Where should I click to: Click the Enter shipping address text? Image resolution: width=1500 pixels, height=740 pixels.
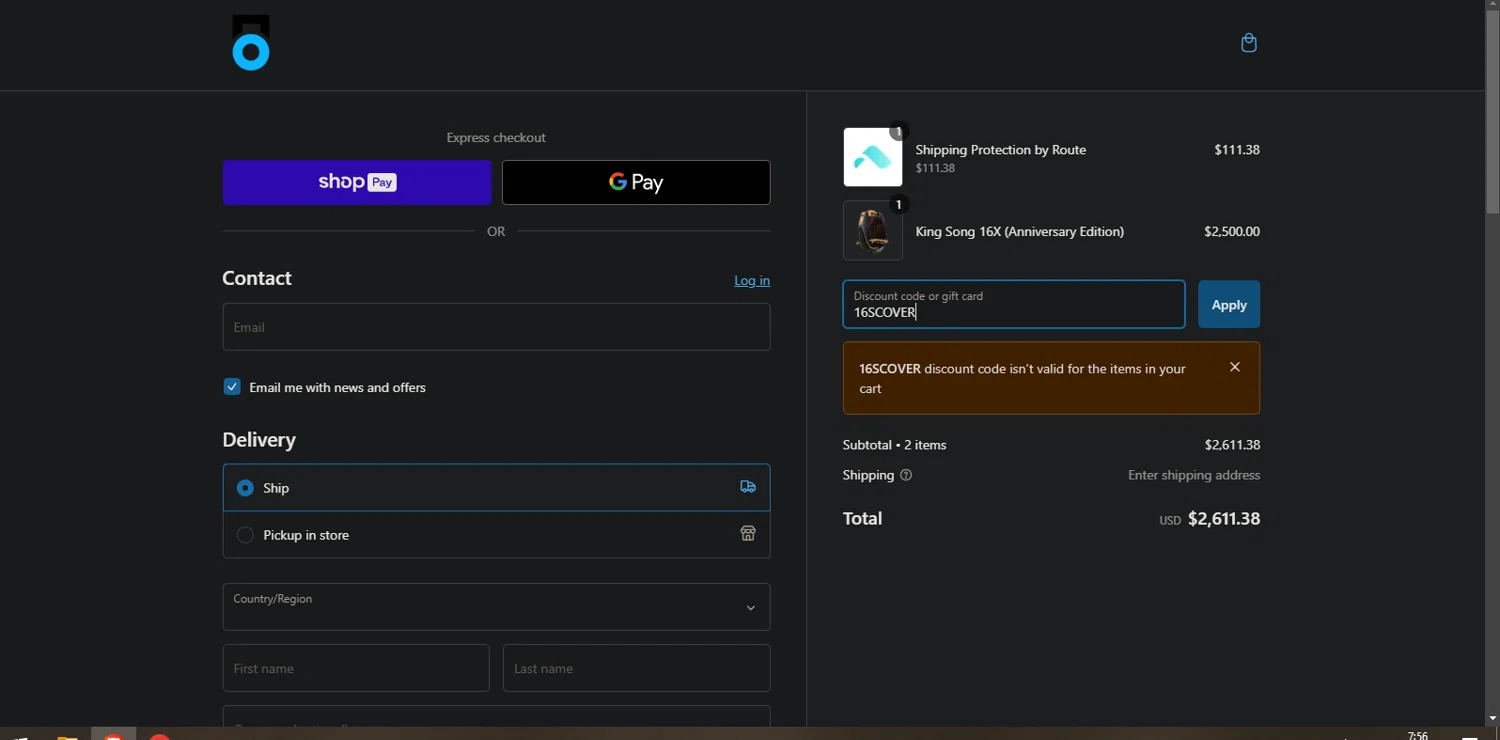tap(1194, 475)
